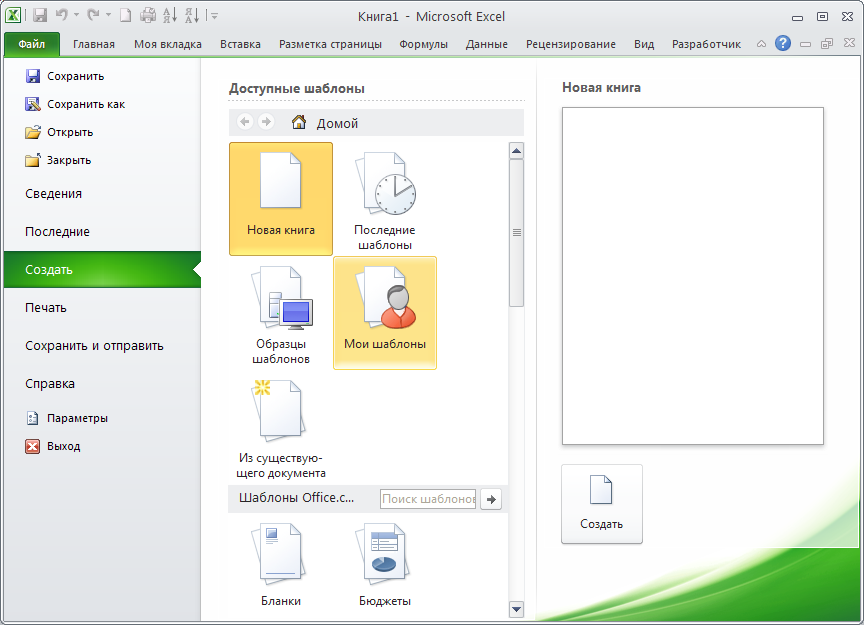
Task: Click the Save floppy icon in the quick access toolbar
Action: [x=40, y=15]
